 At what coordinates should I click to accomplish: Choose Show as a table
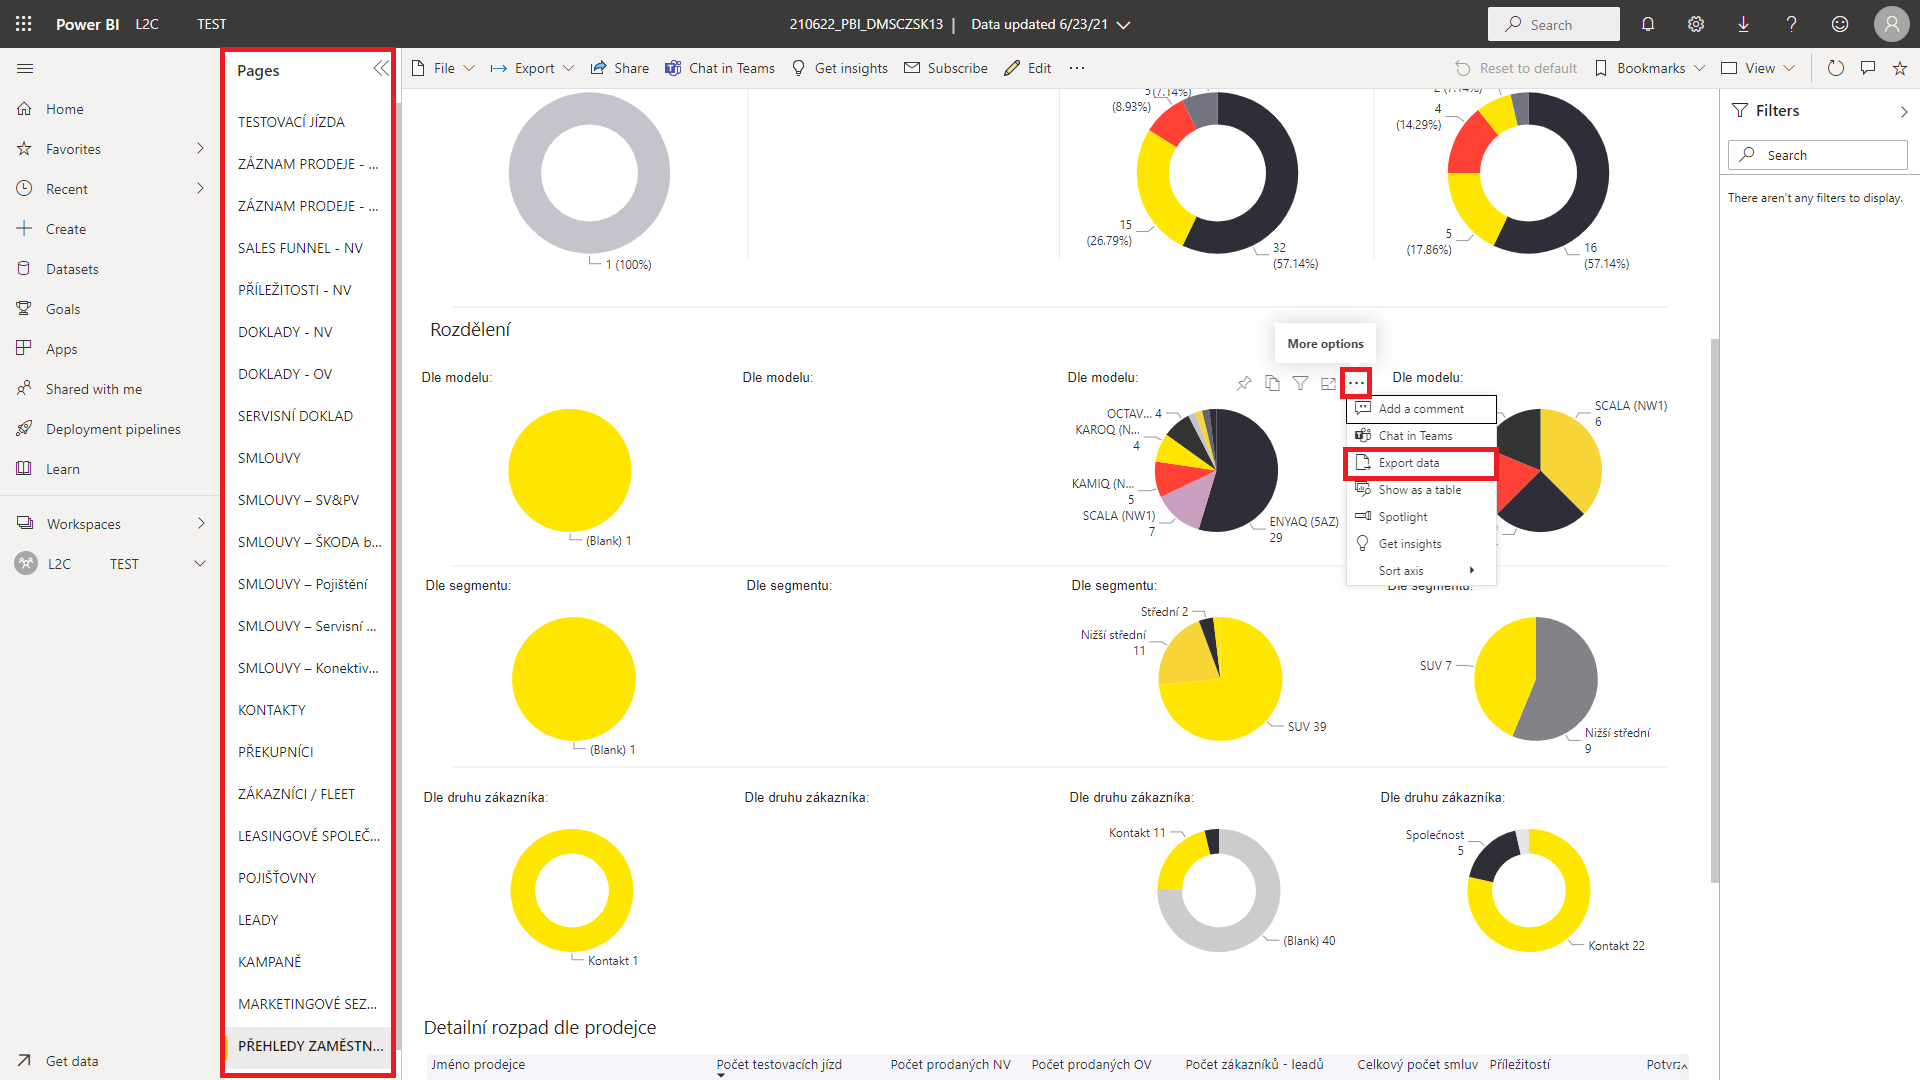coord(1419,490)
